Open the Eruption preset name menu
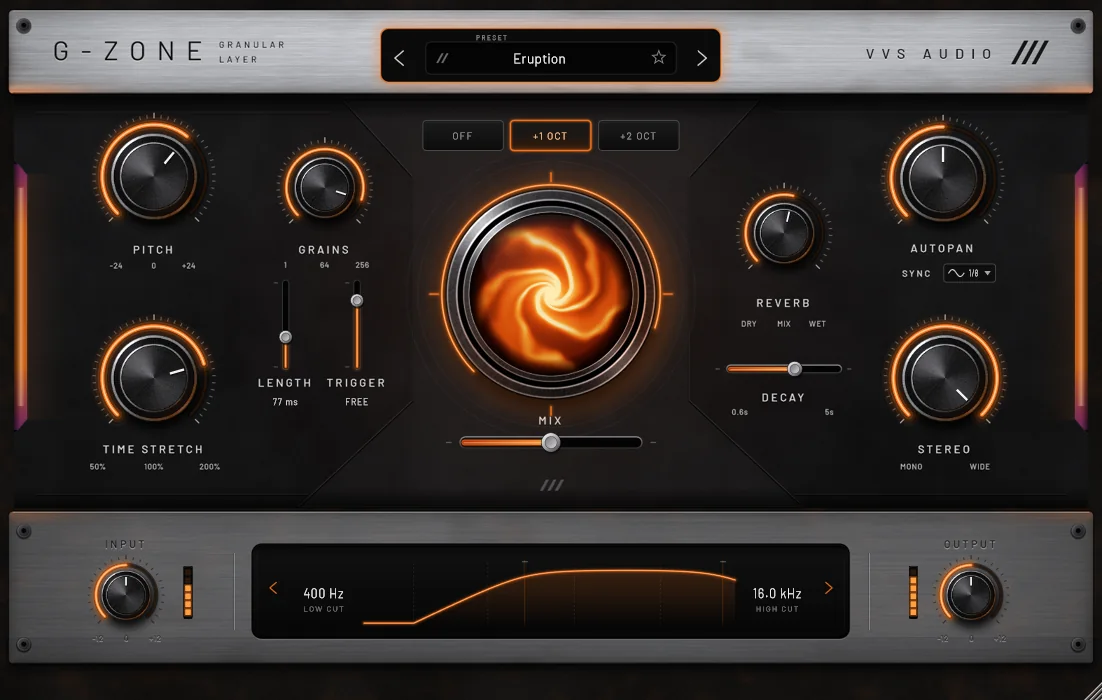Image resolution: width=1102 pixels, height=700 pixels. tap(539, 58)
